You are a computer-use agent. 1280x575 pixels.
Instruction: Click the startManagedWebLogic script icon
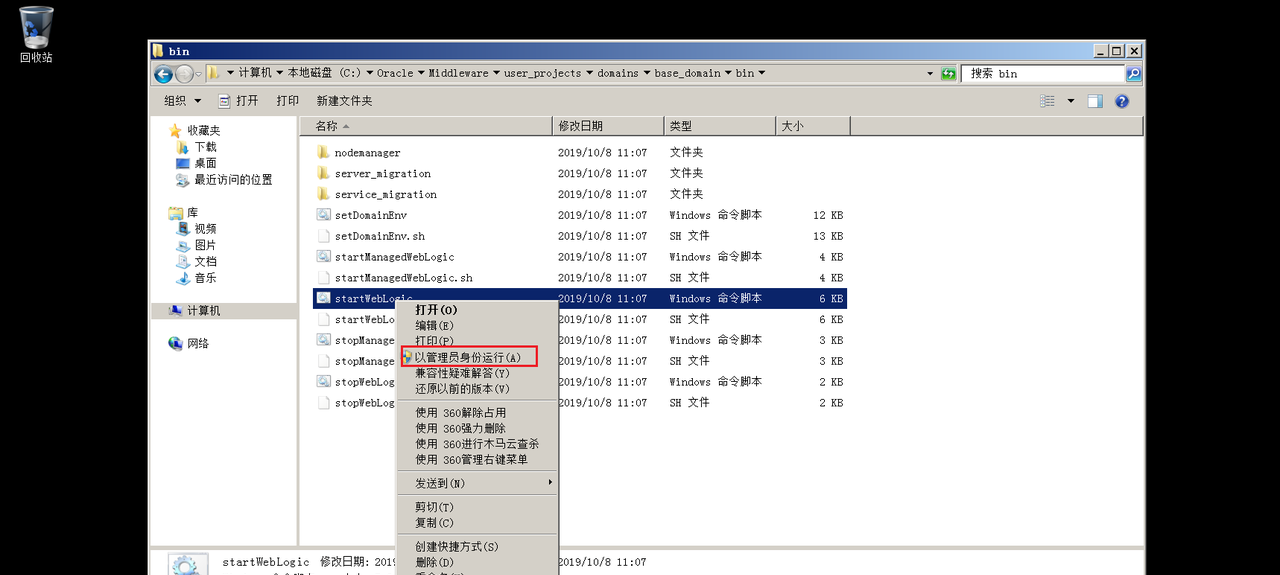[x=323, y=257]
